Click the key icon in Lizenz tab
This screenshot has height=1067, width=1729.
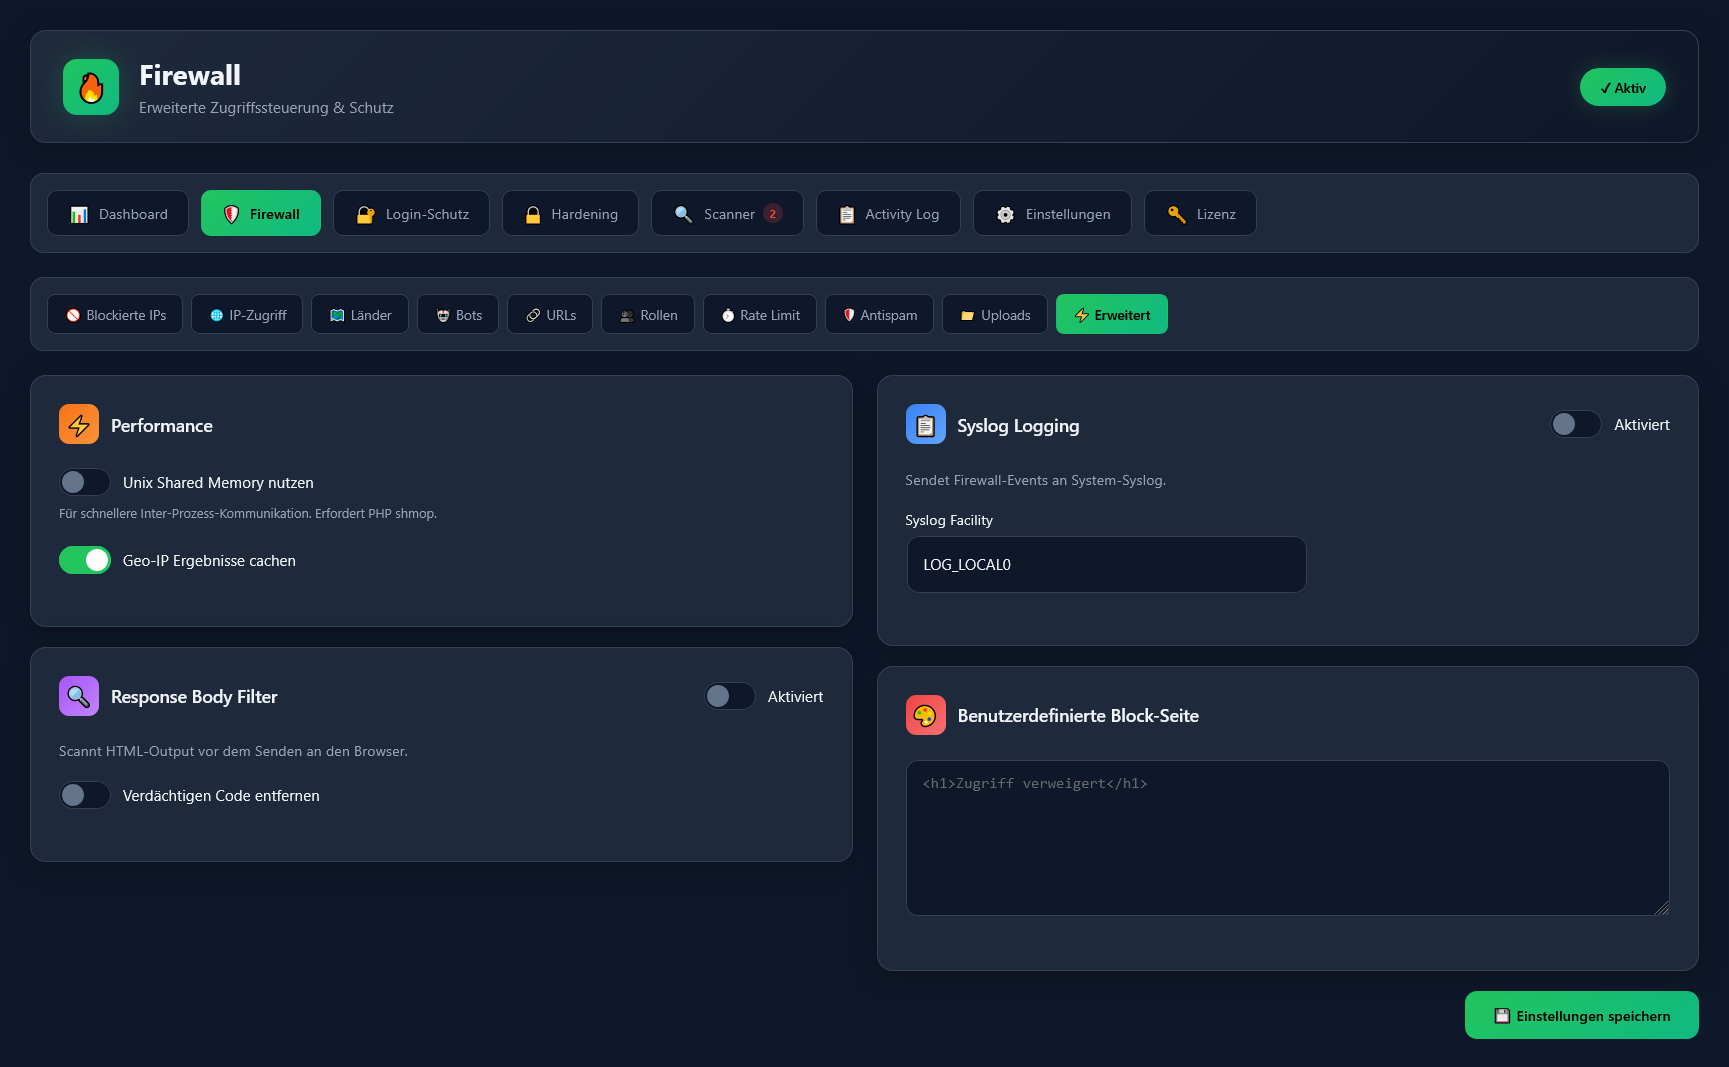pos(1176,214)
